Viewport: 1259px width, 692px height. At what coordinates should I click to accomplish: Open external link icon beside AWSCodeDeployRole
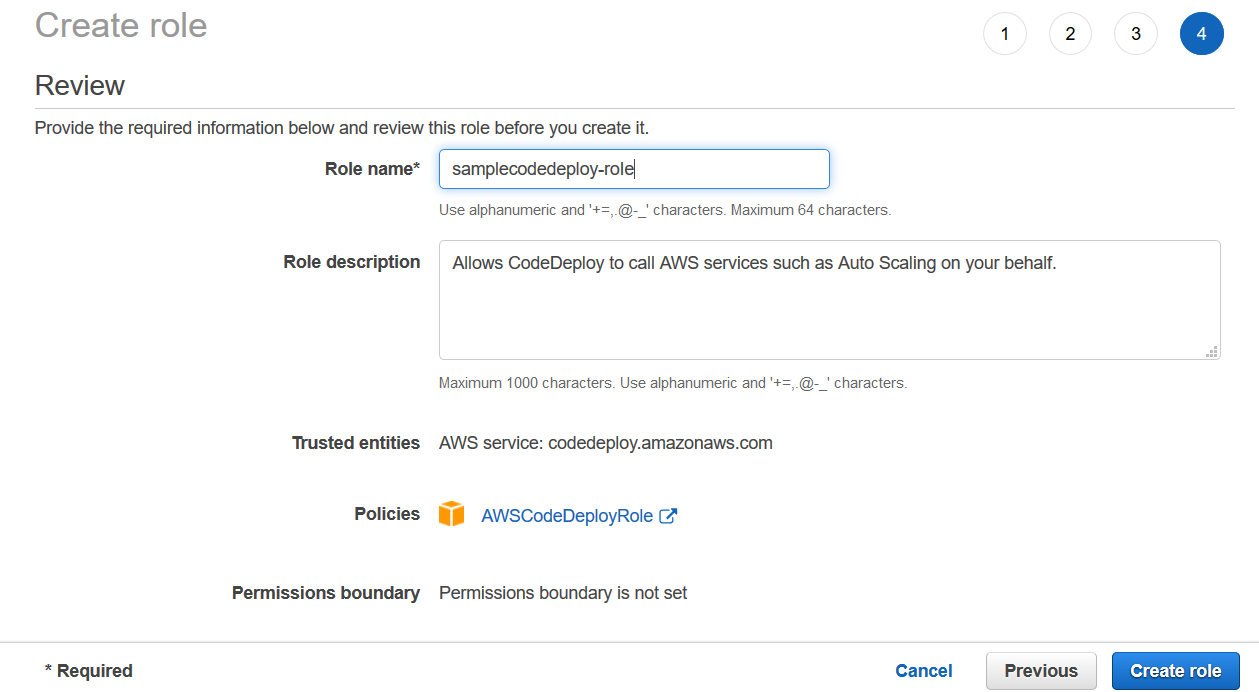point(668,516)
